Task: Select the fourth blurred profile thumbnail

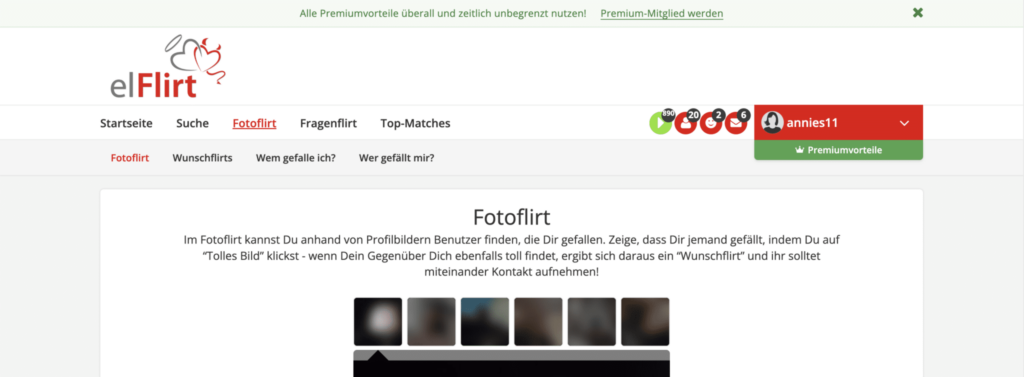Action: click(538, 321)
